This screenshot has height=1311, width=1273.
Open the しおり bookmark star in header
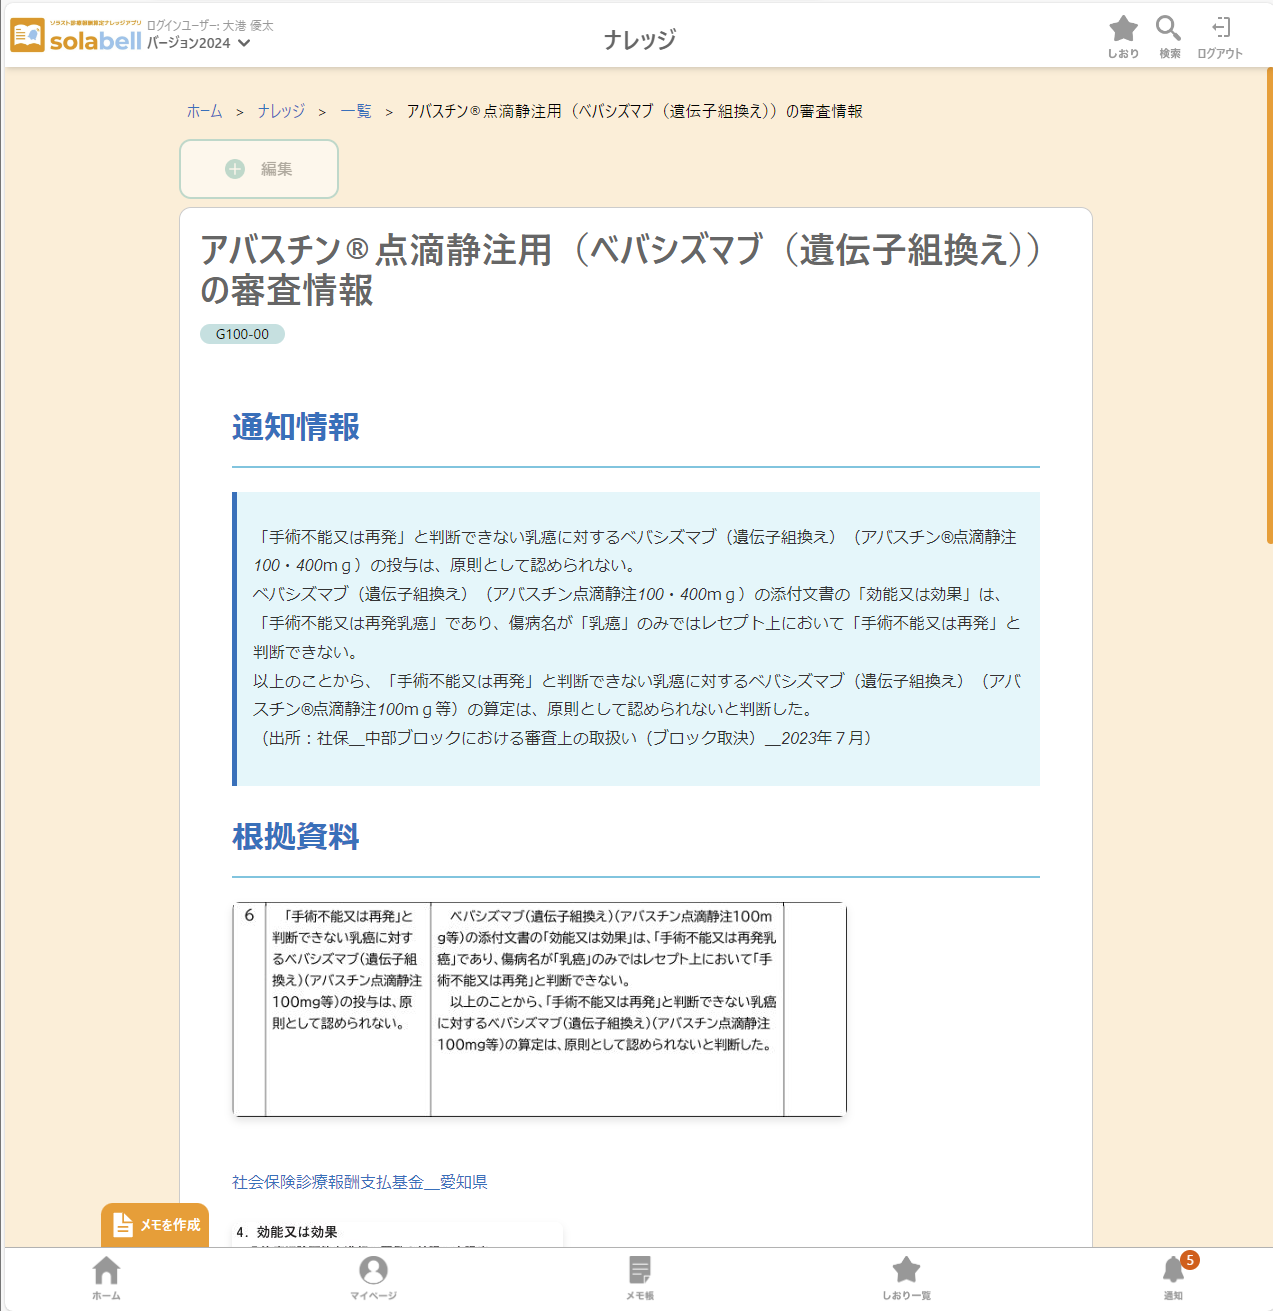(1123, 29)
